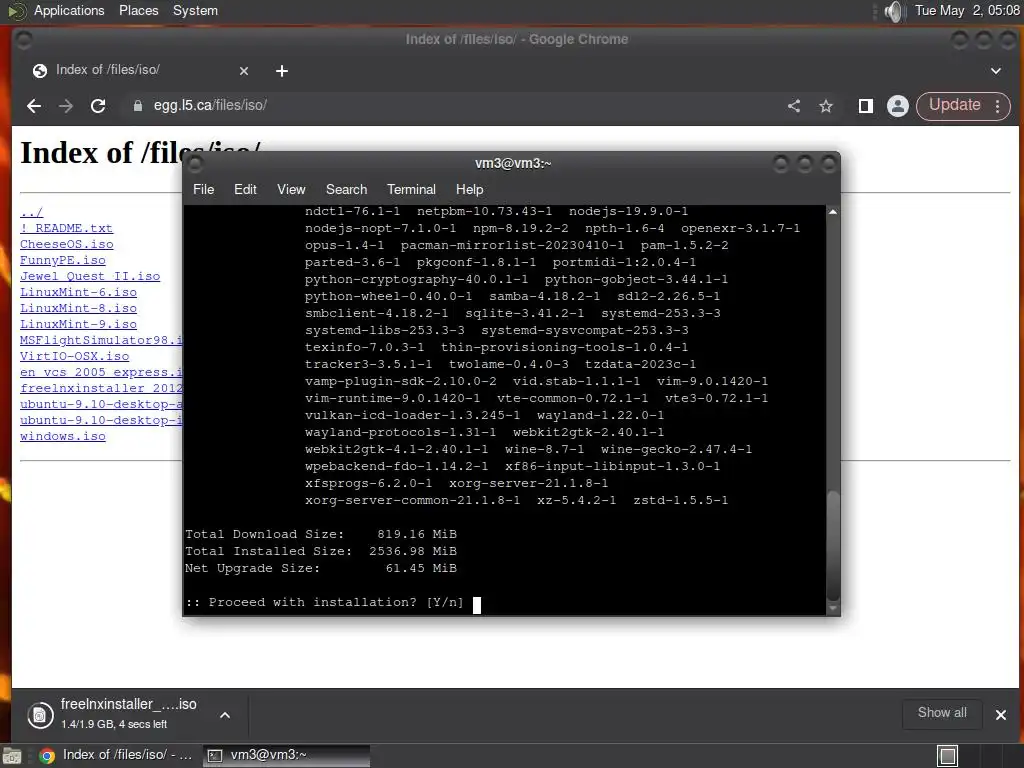1024x768 pixels.
Task: Click the freelnxinstaller download icon
Action: pos(40,715)
